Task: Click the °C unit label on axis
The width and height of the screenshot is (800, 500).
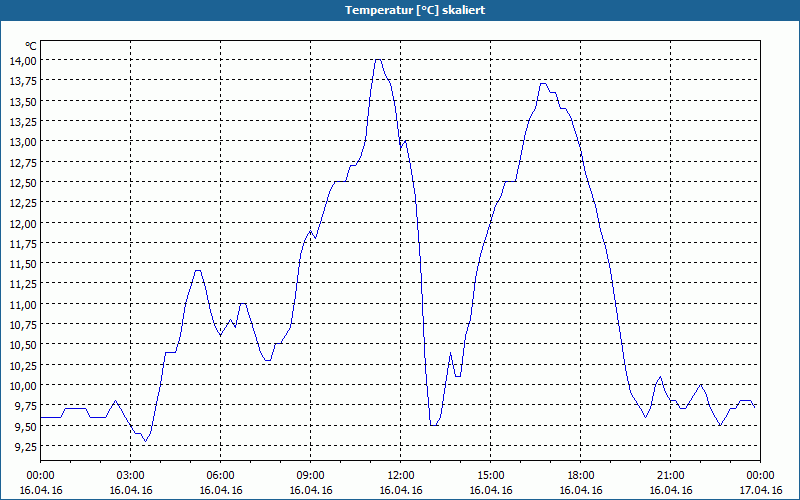Action: pyautogui.click(x=31, y=46)
